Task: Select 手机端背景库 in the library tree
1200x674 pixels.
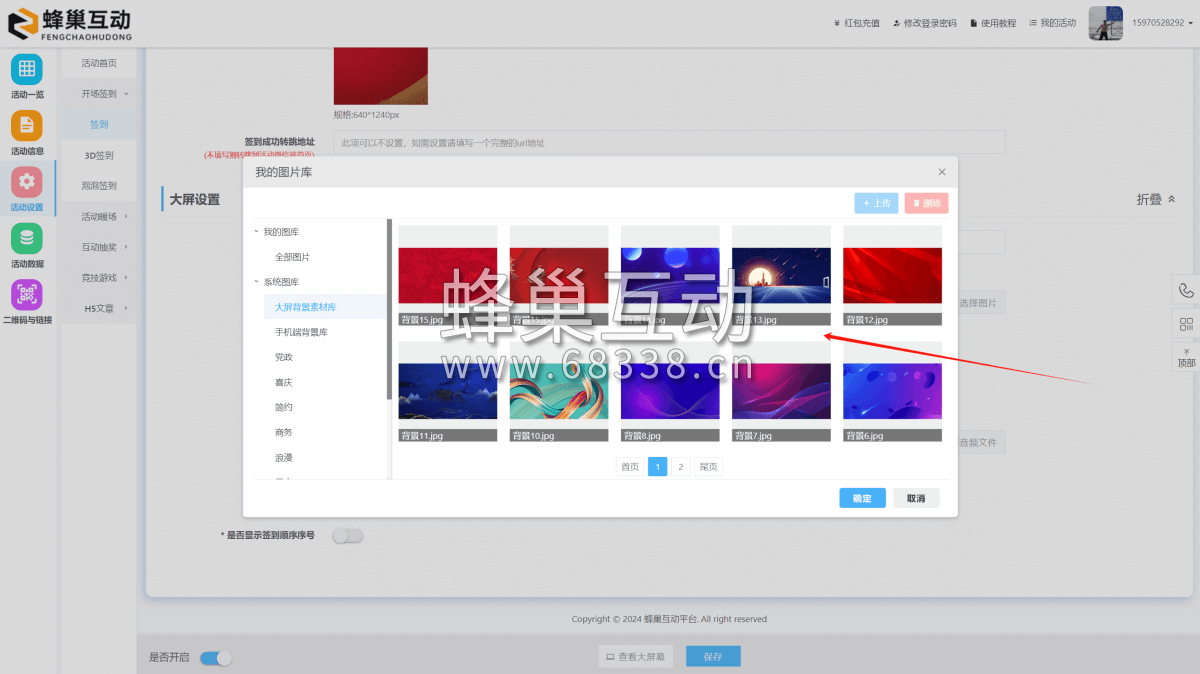Action: coord(301,332)
